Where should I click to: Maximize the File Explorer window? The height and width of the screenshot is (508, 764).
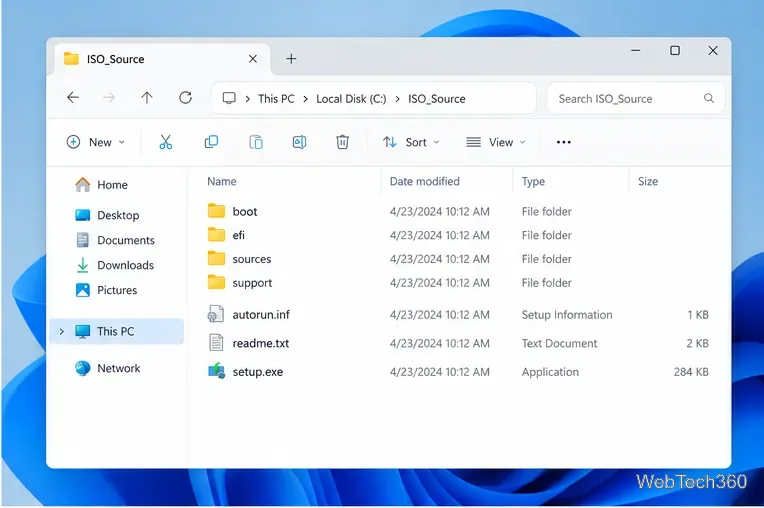[x=675, y=51]
